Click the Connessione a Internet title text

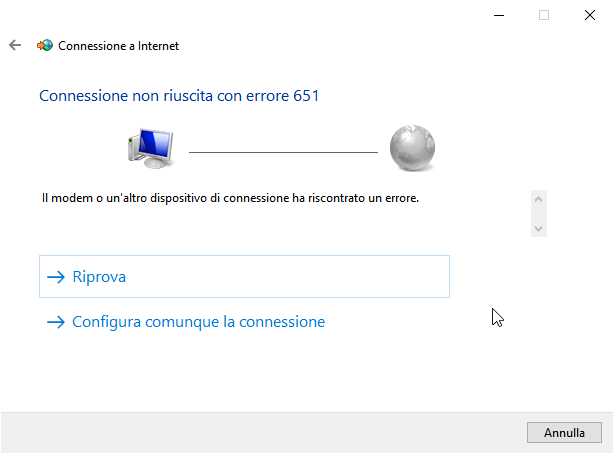click(119, 46)
